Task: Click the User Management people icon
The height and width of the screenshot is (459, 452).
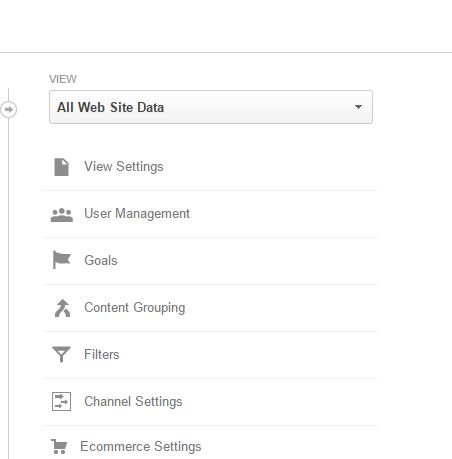Action: point(62,215)
